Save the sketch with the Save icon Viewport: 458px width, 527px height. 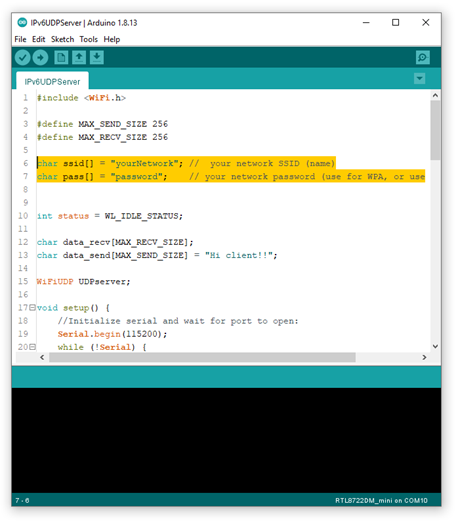[x=97, y=57]
